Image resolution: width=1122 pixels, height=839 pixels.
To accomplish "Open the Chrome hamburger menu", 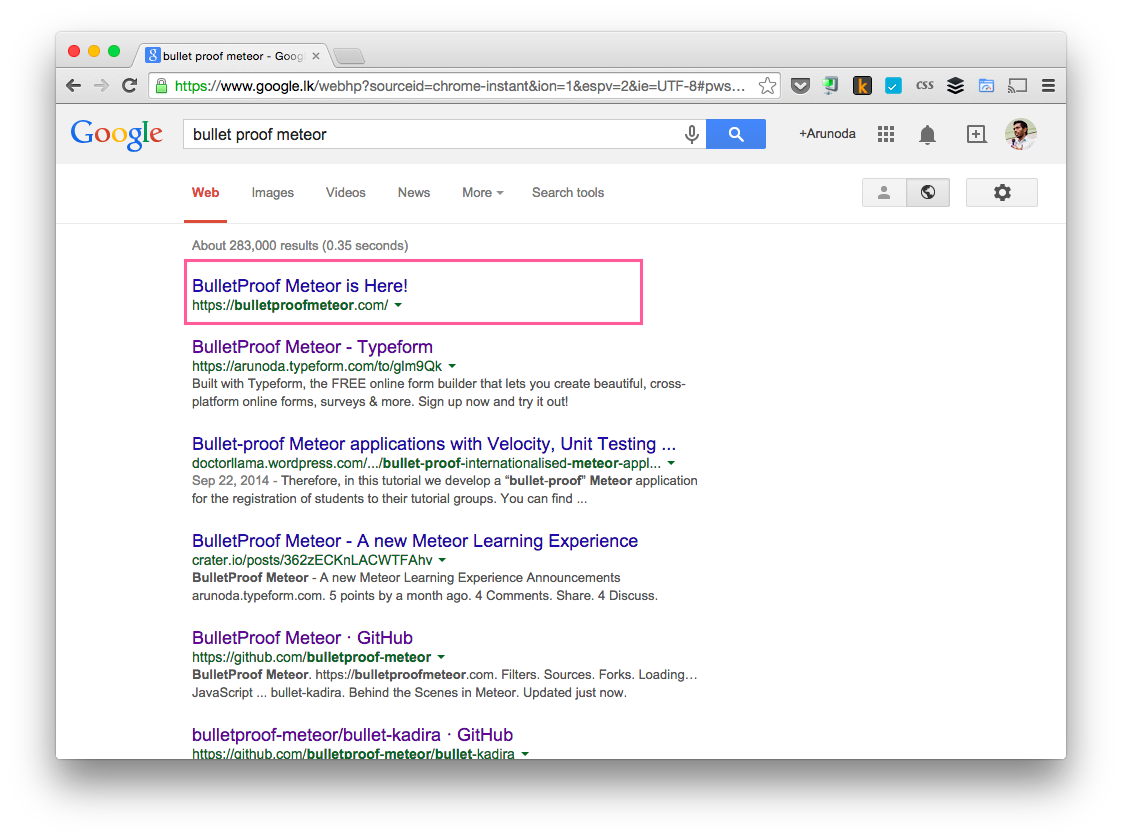I will tap(1048, 86).
